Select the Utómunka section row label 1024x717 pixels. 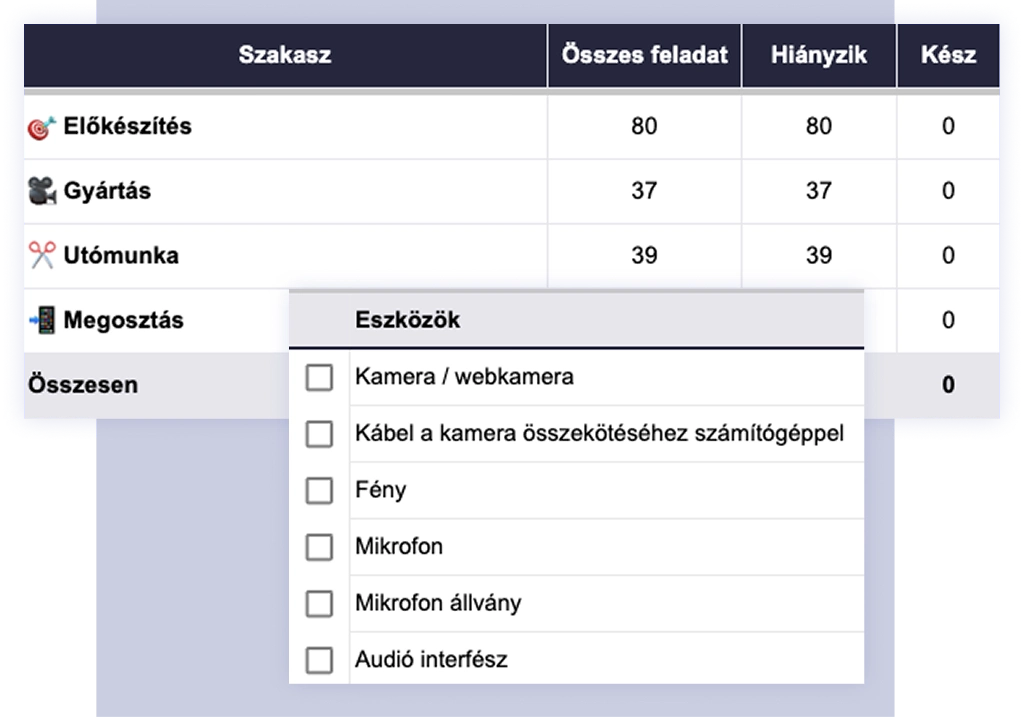pos(121,255)
